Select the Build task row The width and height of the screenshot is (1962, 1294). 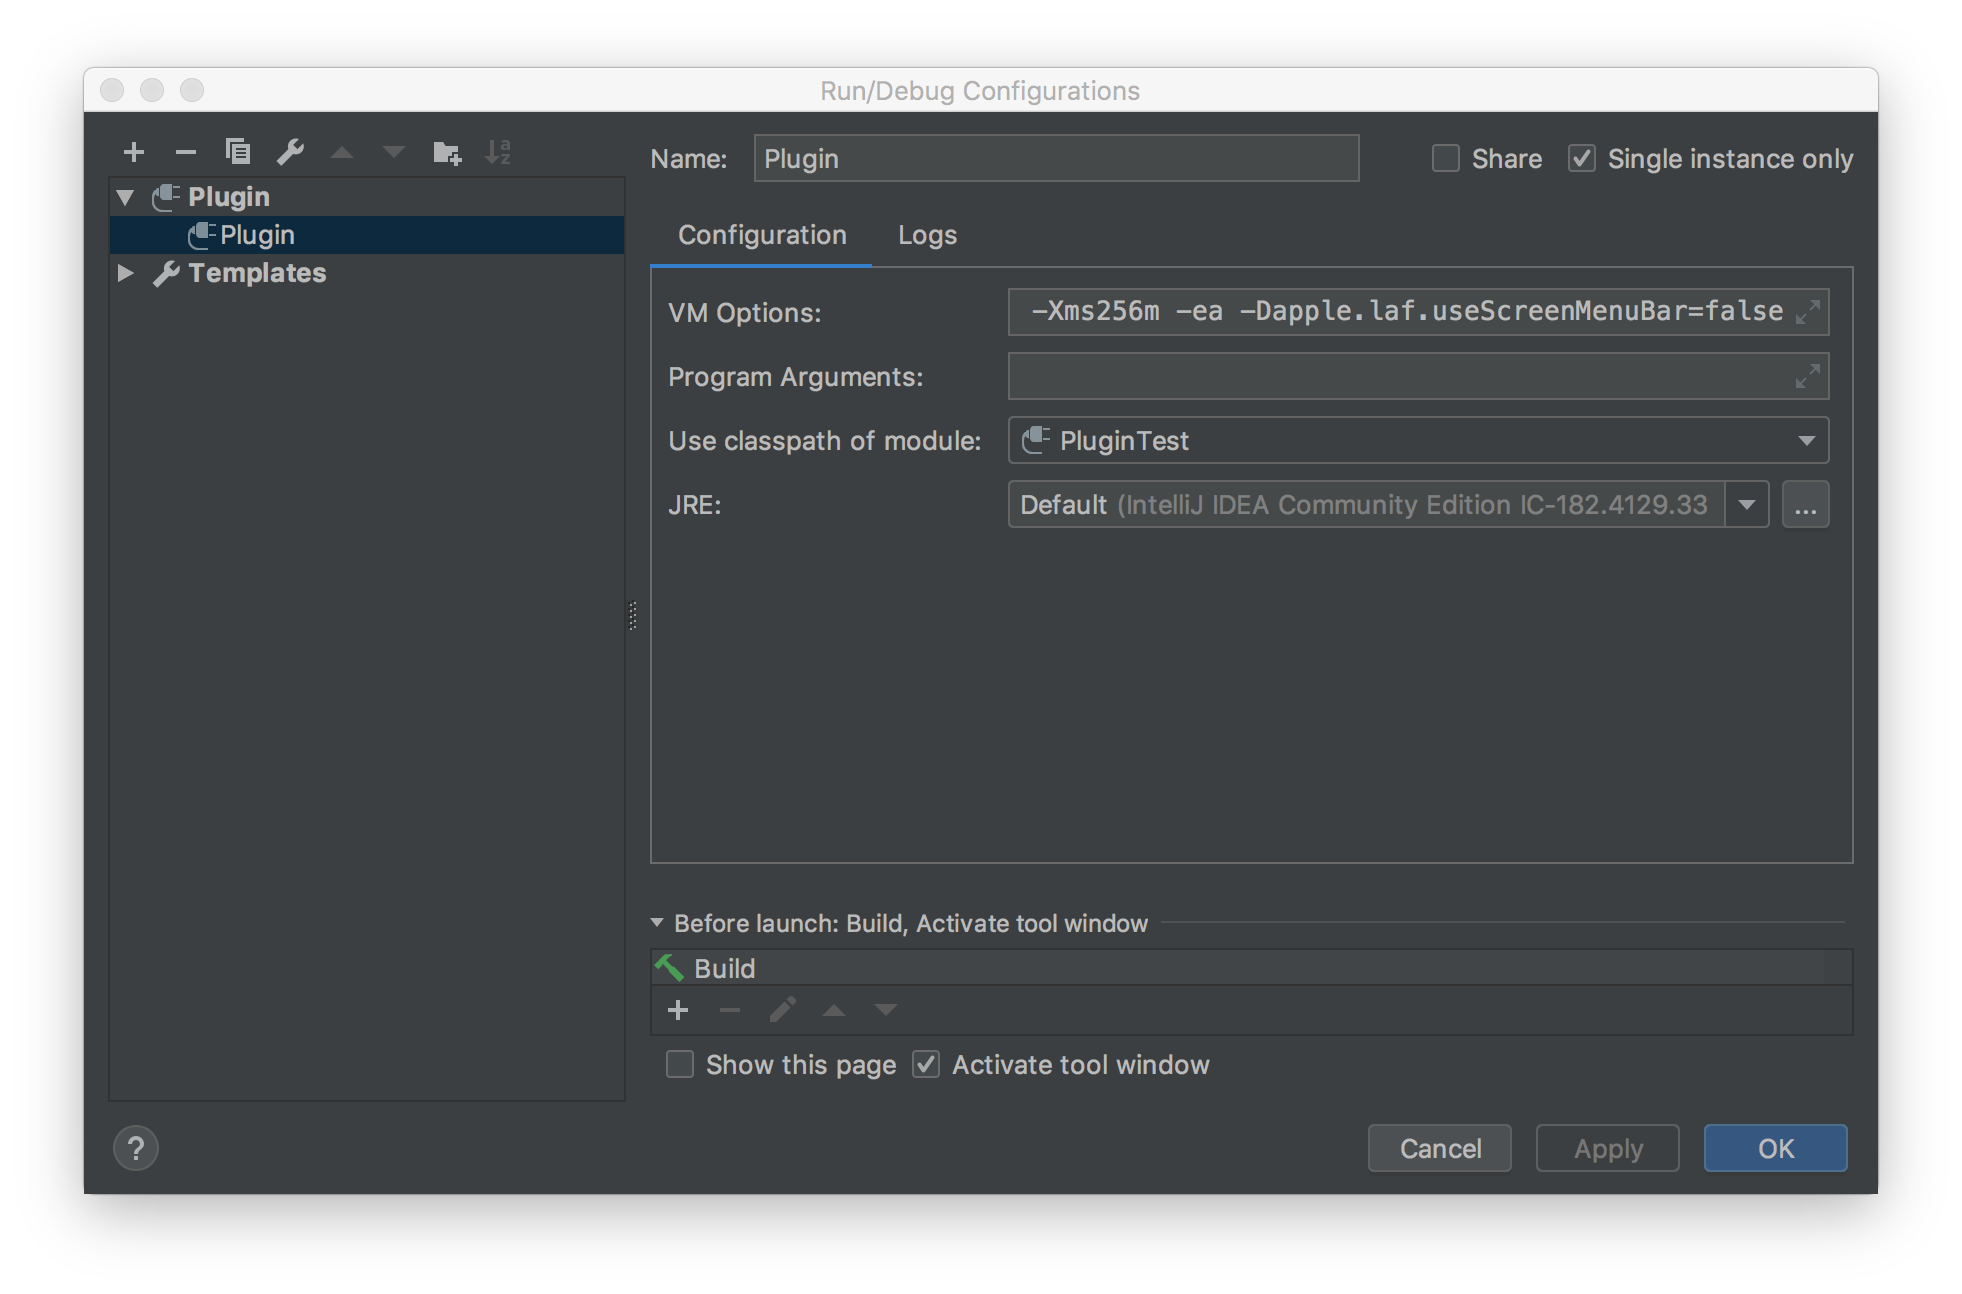pyautogui.click(x=1252, y=968)
